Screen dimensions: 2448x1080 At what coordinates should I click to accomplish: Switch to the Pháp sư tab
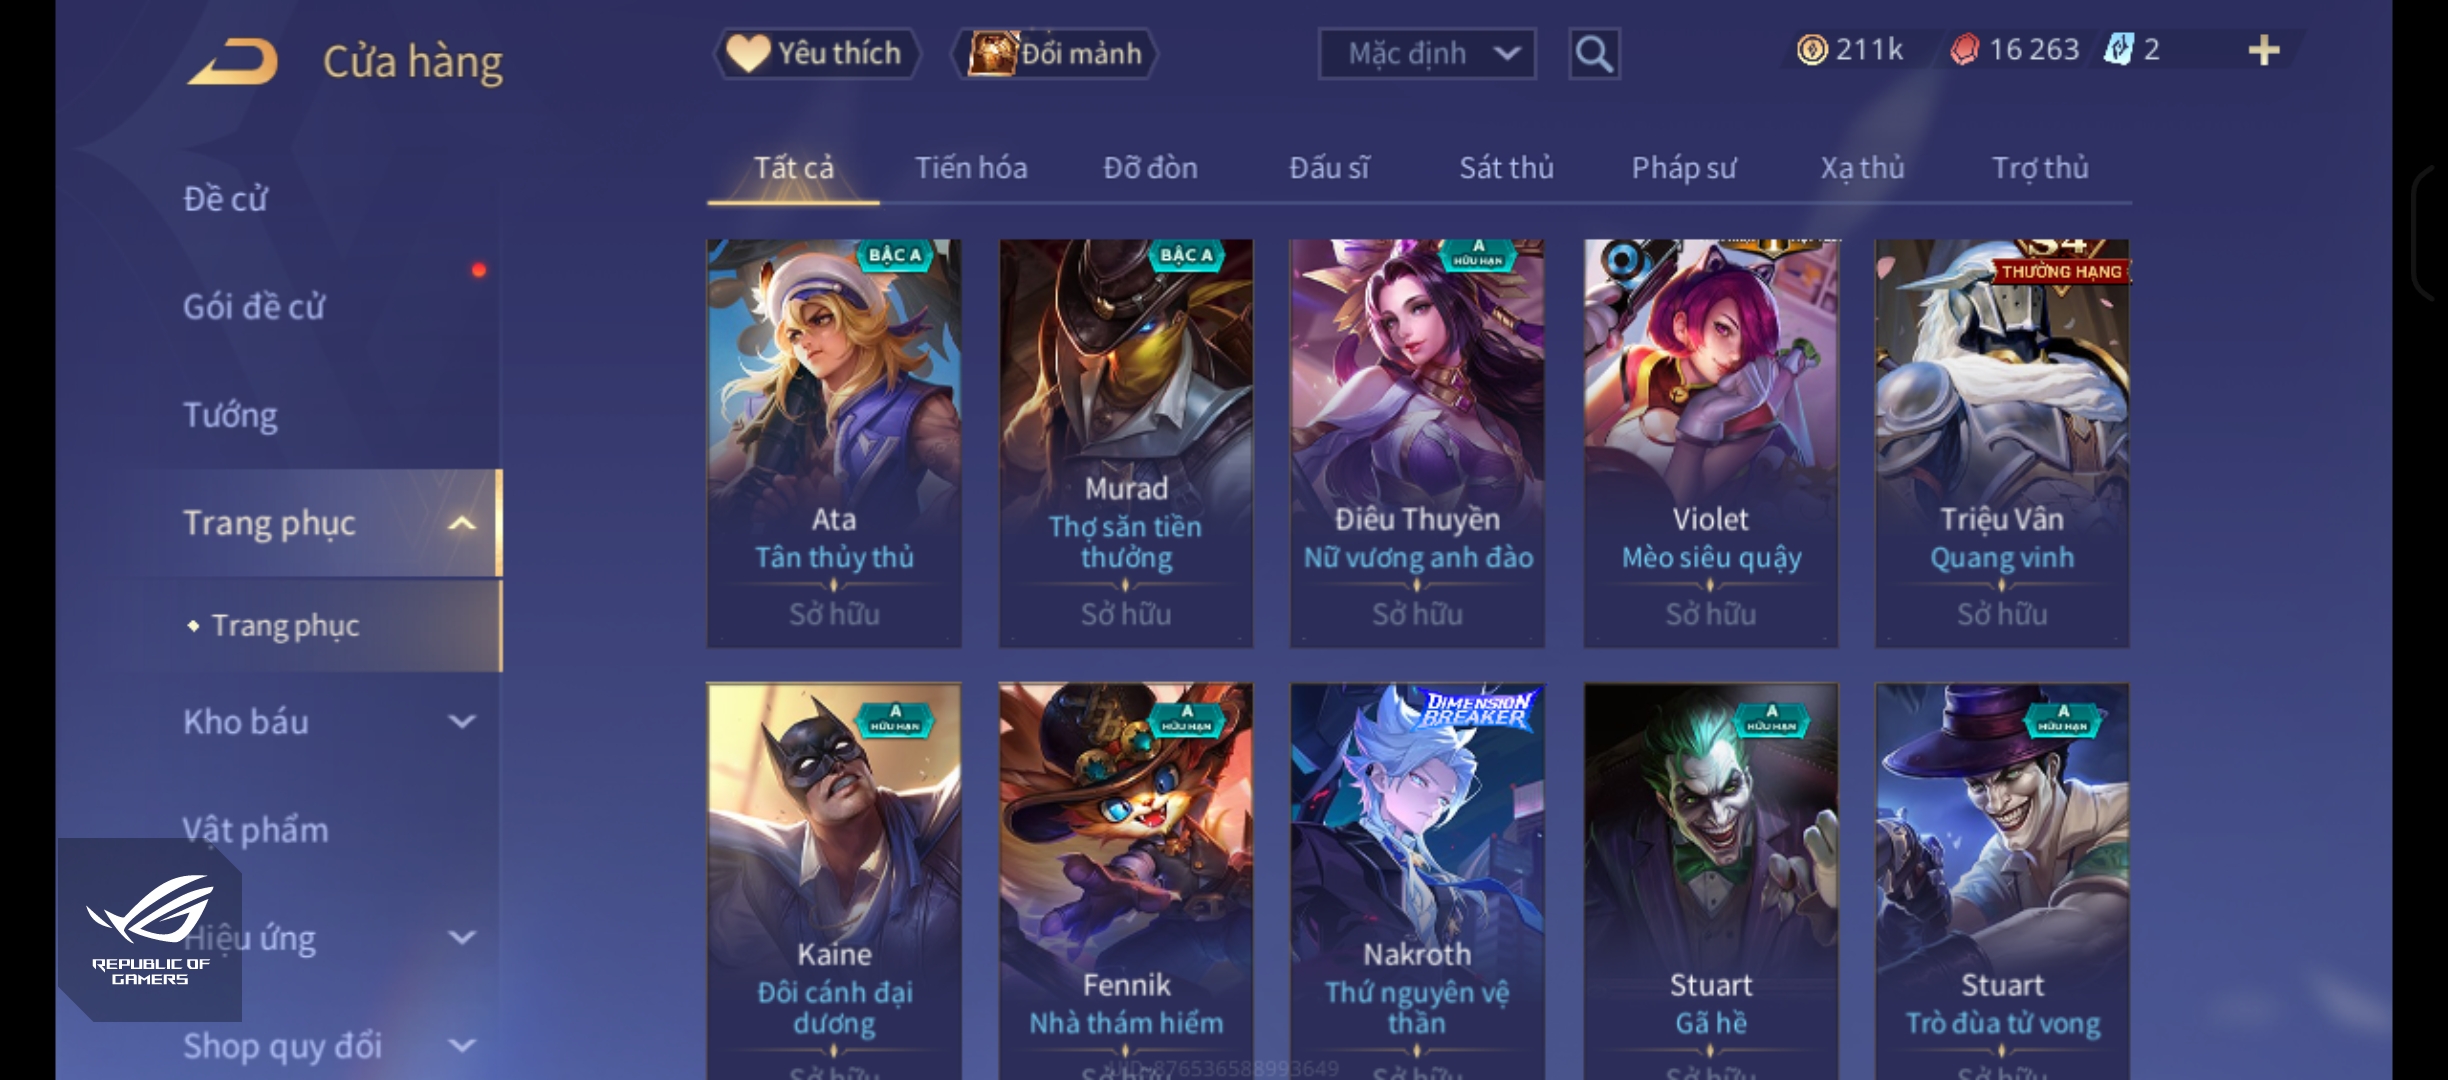tap(1684, 168)
